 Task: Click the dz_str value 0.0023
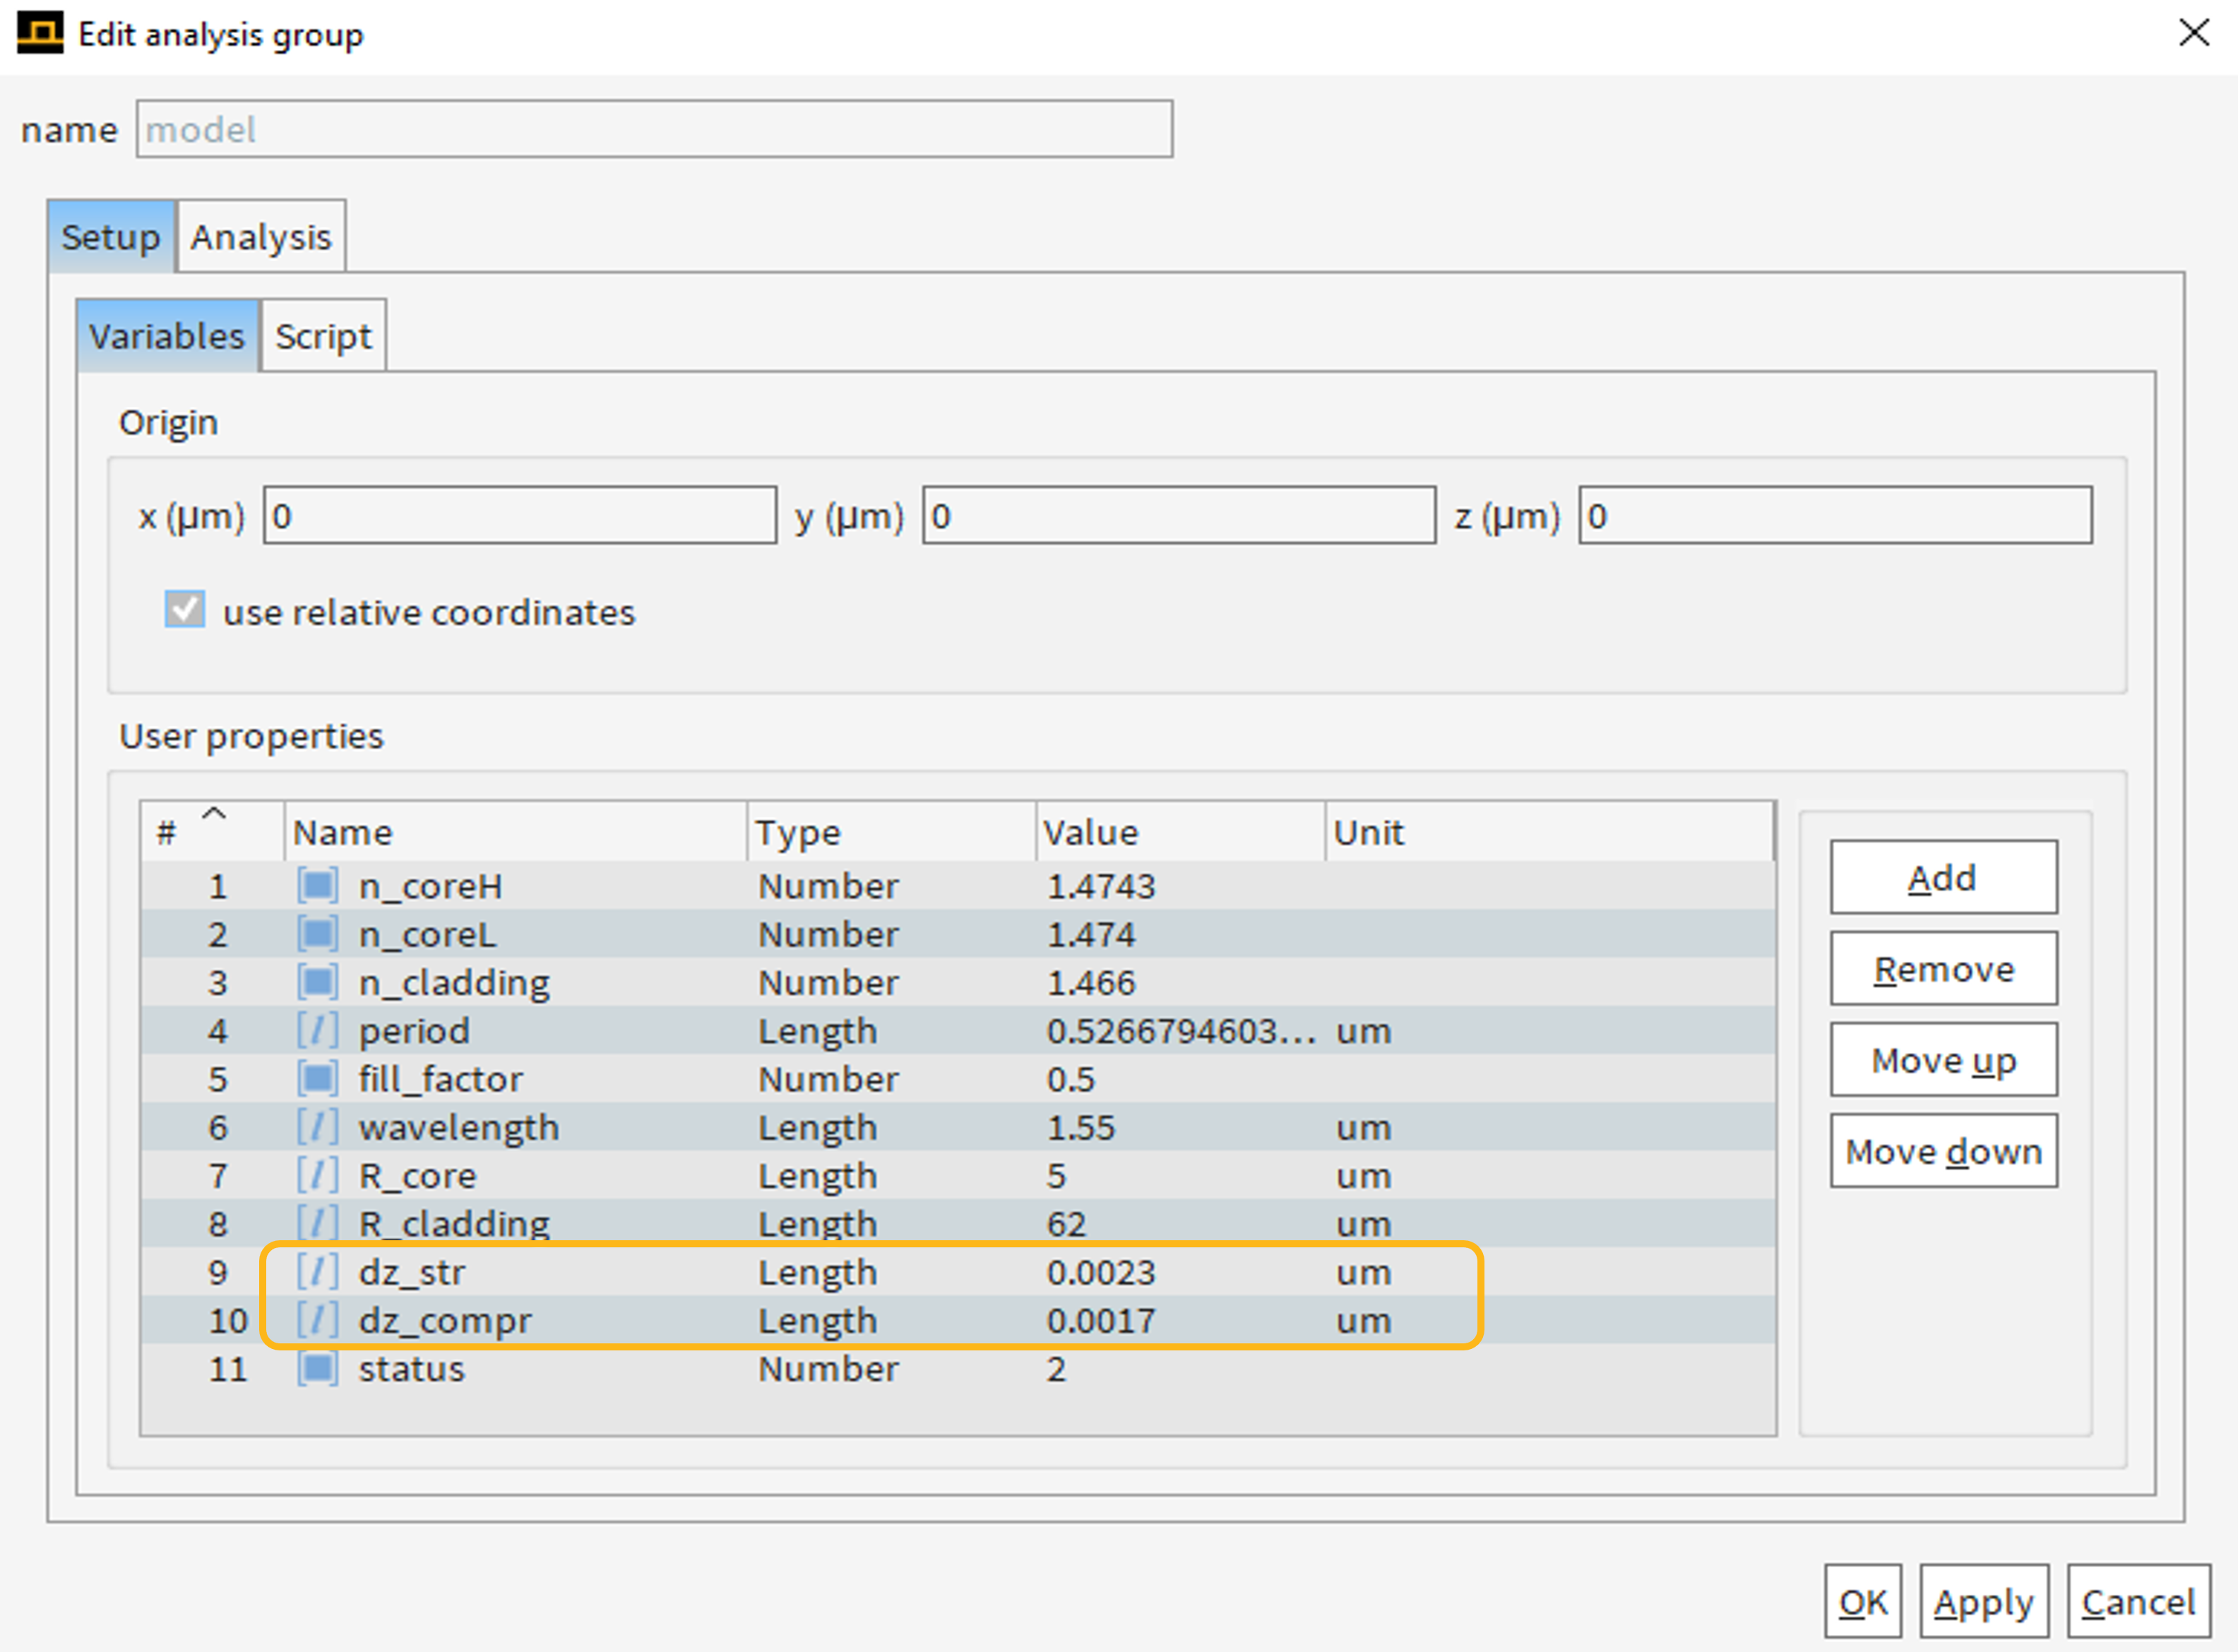(x=1101, y=1272)
